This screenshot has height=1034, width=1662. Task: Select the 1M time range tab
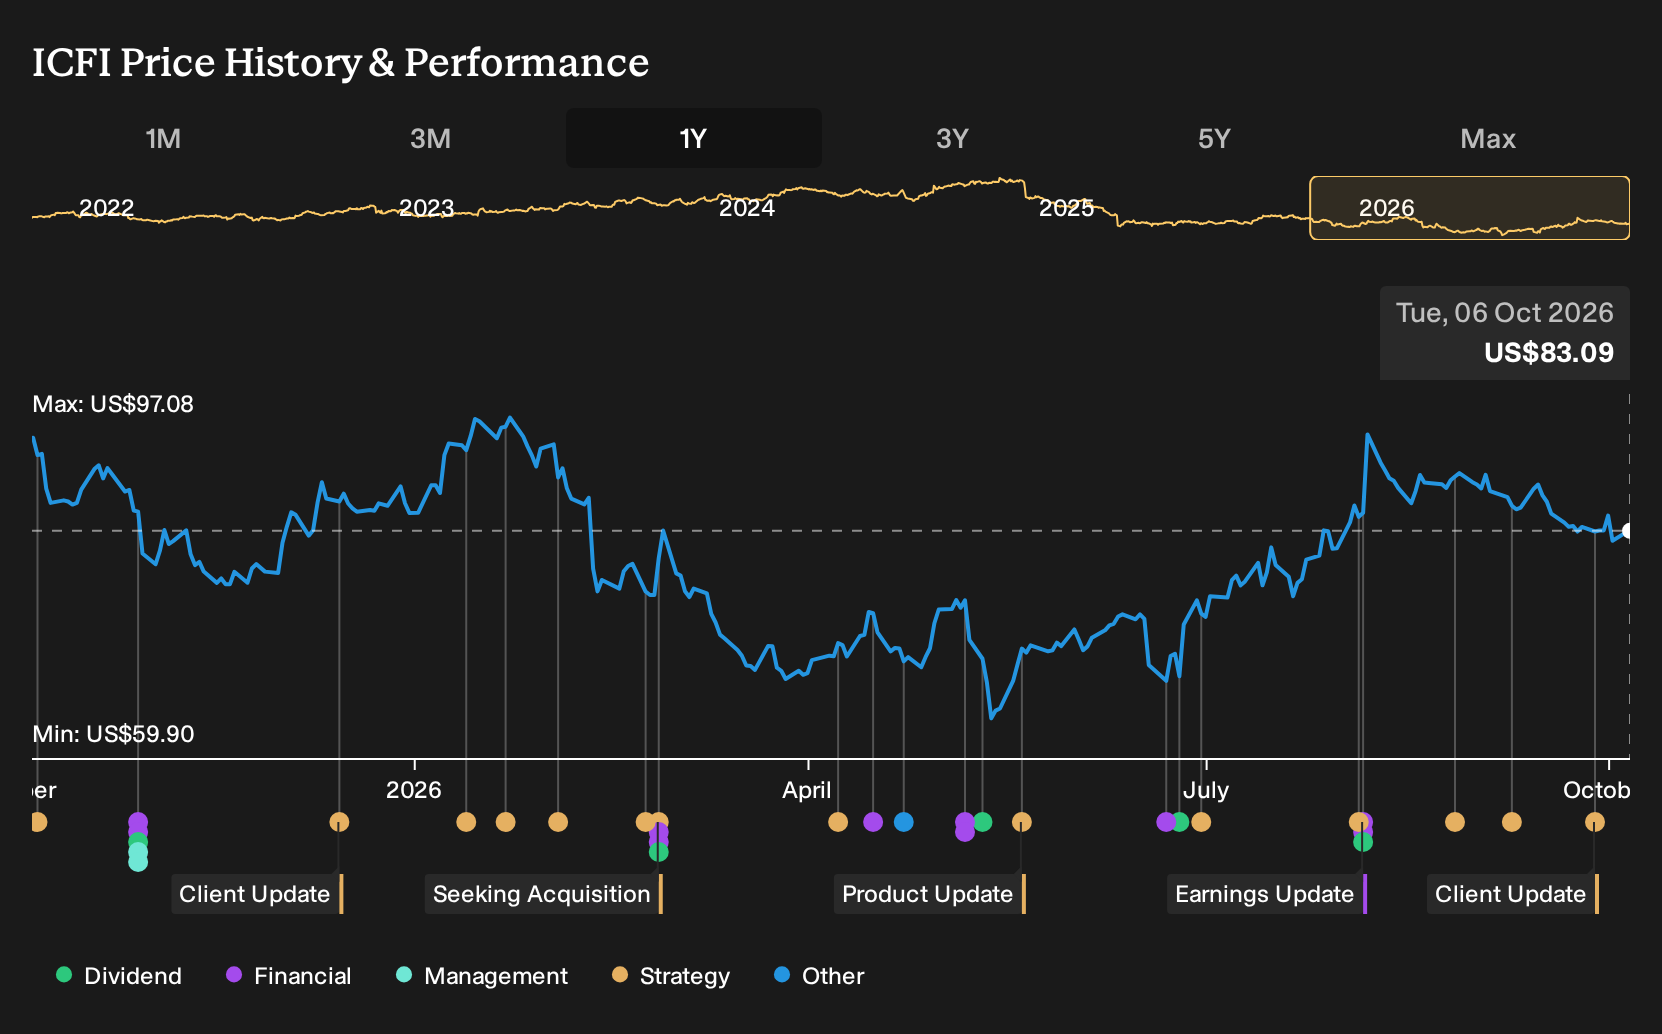163,138
